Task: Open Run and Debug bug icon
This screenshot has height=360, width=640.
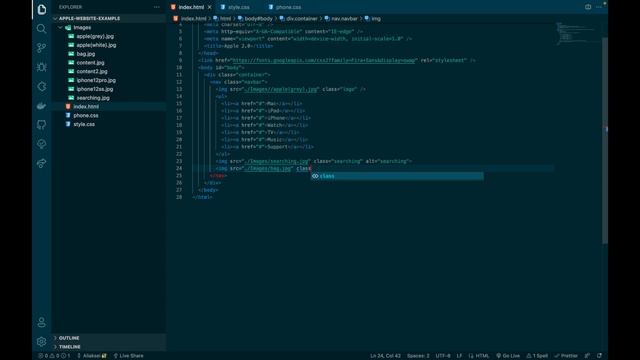Action: [42, 67]
